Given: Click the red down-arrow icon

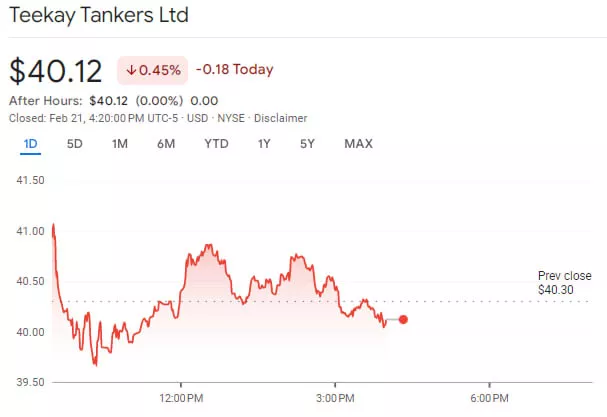Looking at the screenshot, I should (x=131, y=70).
